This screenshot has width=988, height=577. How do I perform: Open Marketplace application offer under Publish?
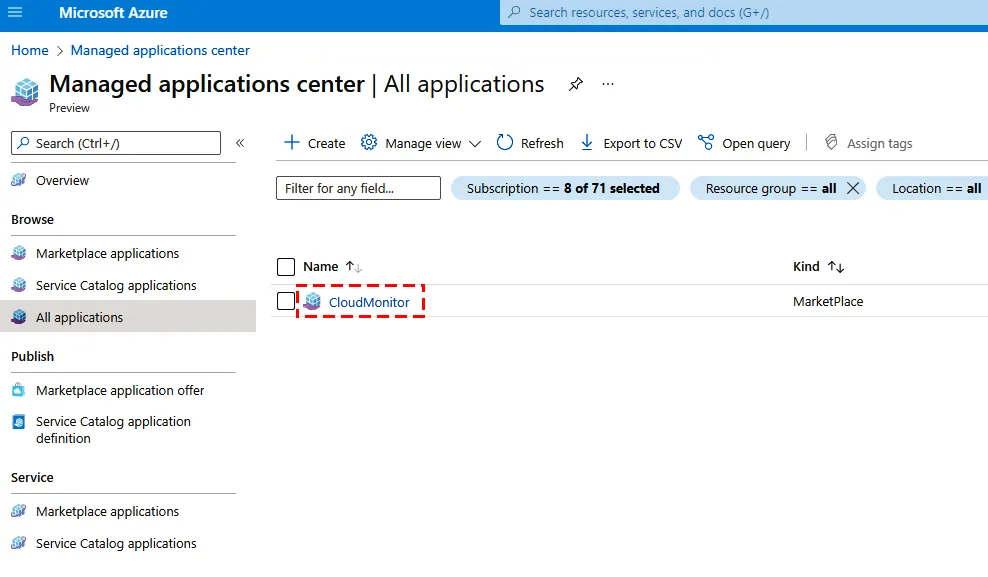[120, 391]
